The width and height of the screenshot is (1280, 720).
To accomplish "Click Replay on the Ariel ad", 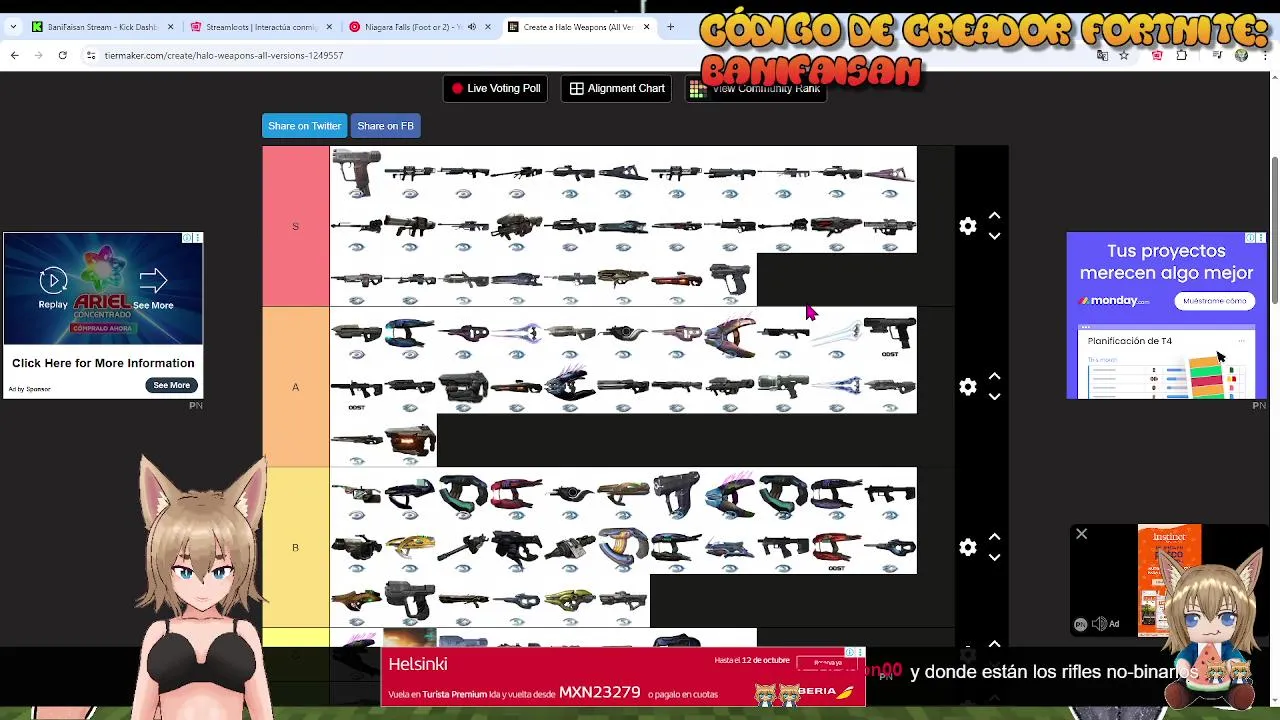I will click(x=53, y=288).
